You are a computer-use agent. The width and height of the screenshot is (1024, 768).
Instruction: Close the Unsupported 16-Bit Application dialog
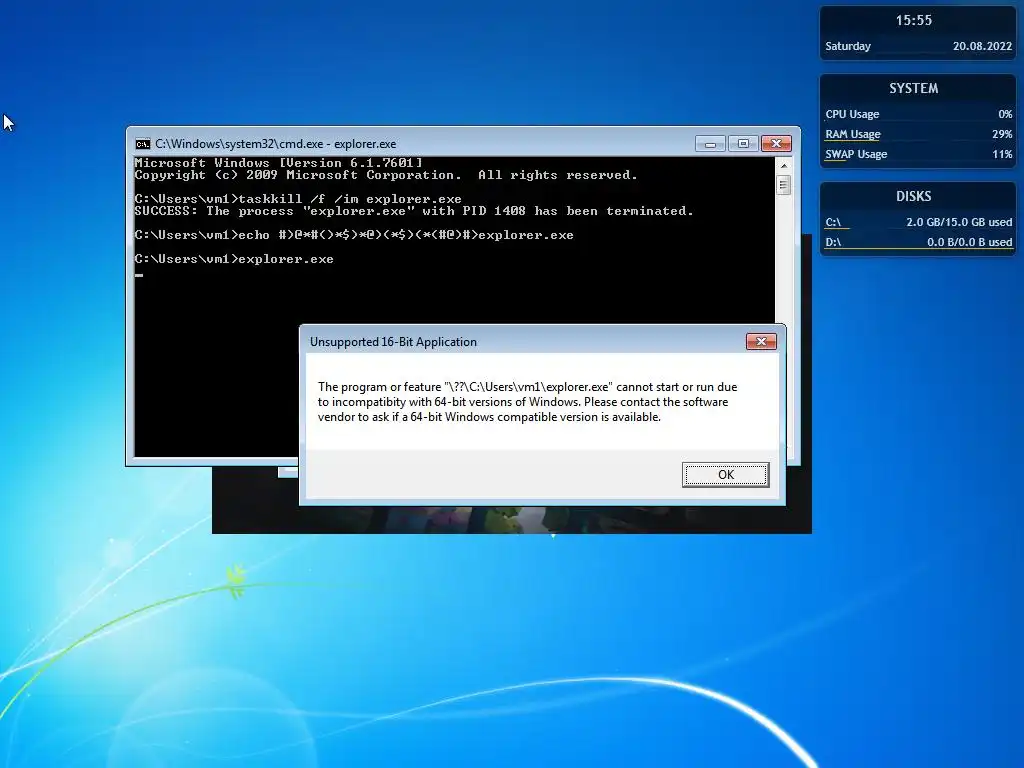click(x=761, y=342)
